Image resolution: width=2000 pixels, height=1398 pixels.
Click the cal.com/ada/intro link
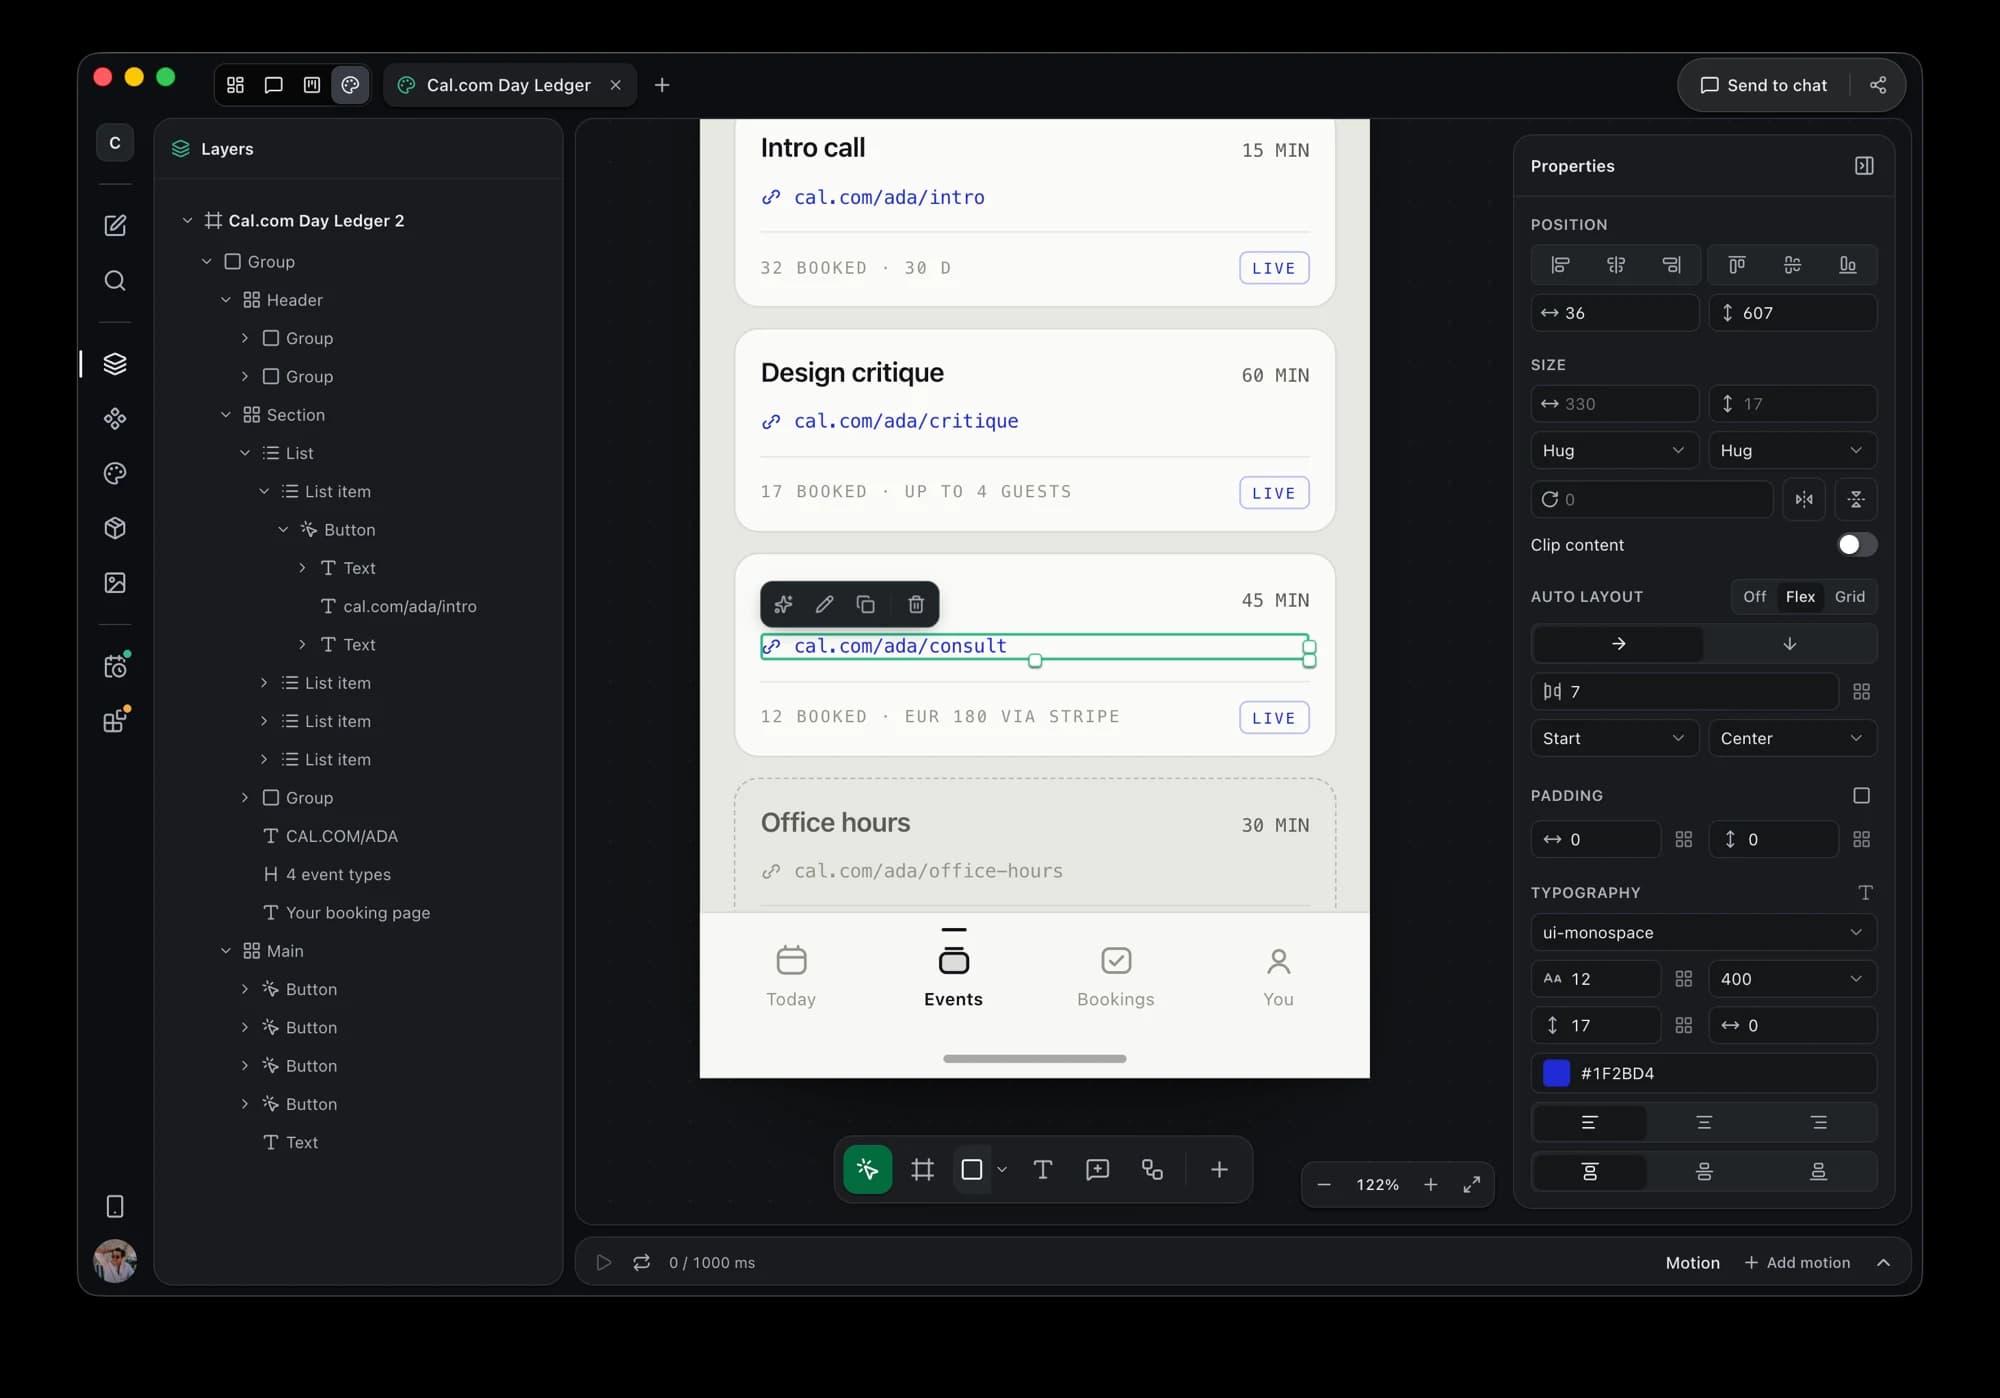coord(889,197)
